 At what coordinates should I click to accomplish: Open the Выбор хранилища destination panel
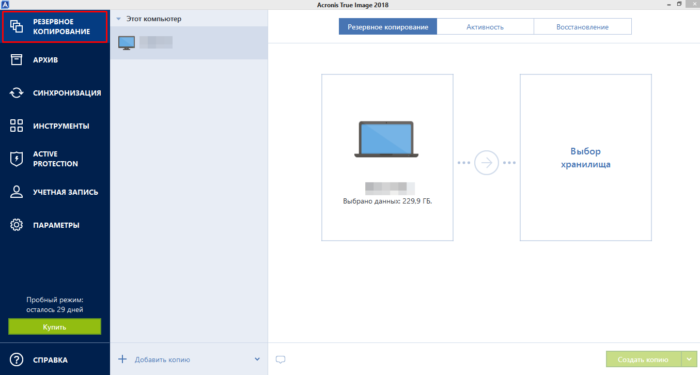586,158
